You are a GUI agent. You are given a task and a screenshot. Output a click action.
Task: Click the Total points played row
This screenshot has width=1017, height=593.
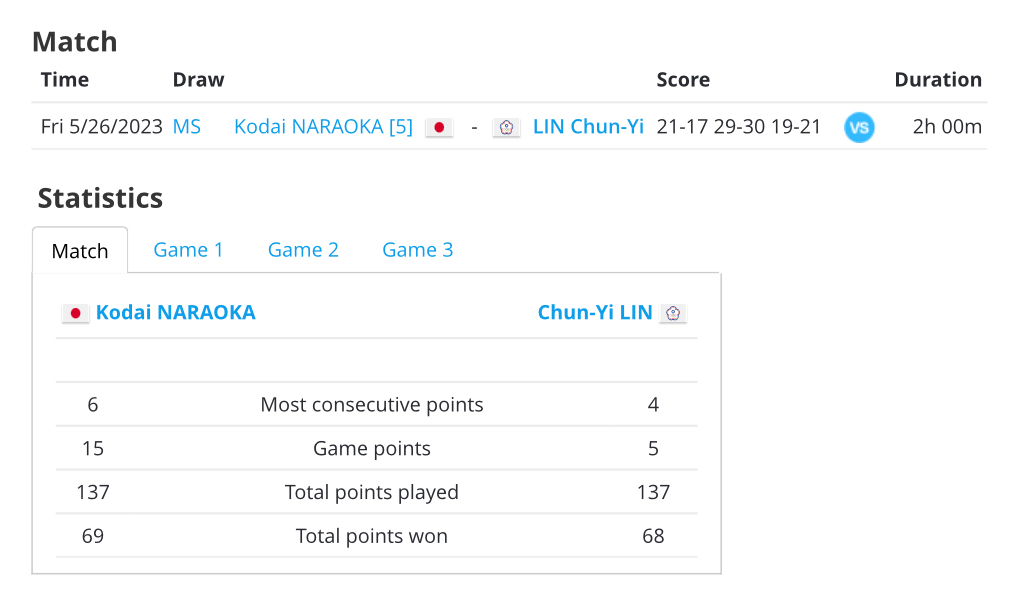pos(376,492)
